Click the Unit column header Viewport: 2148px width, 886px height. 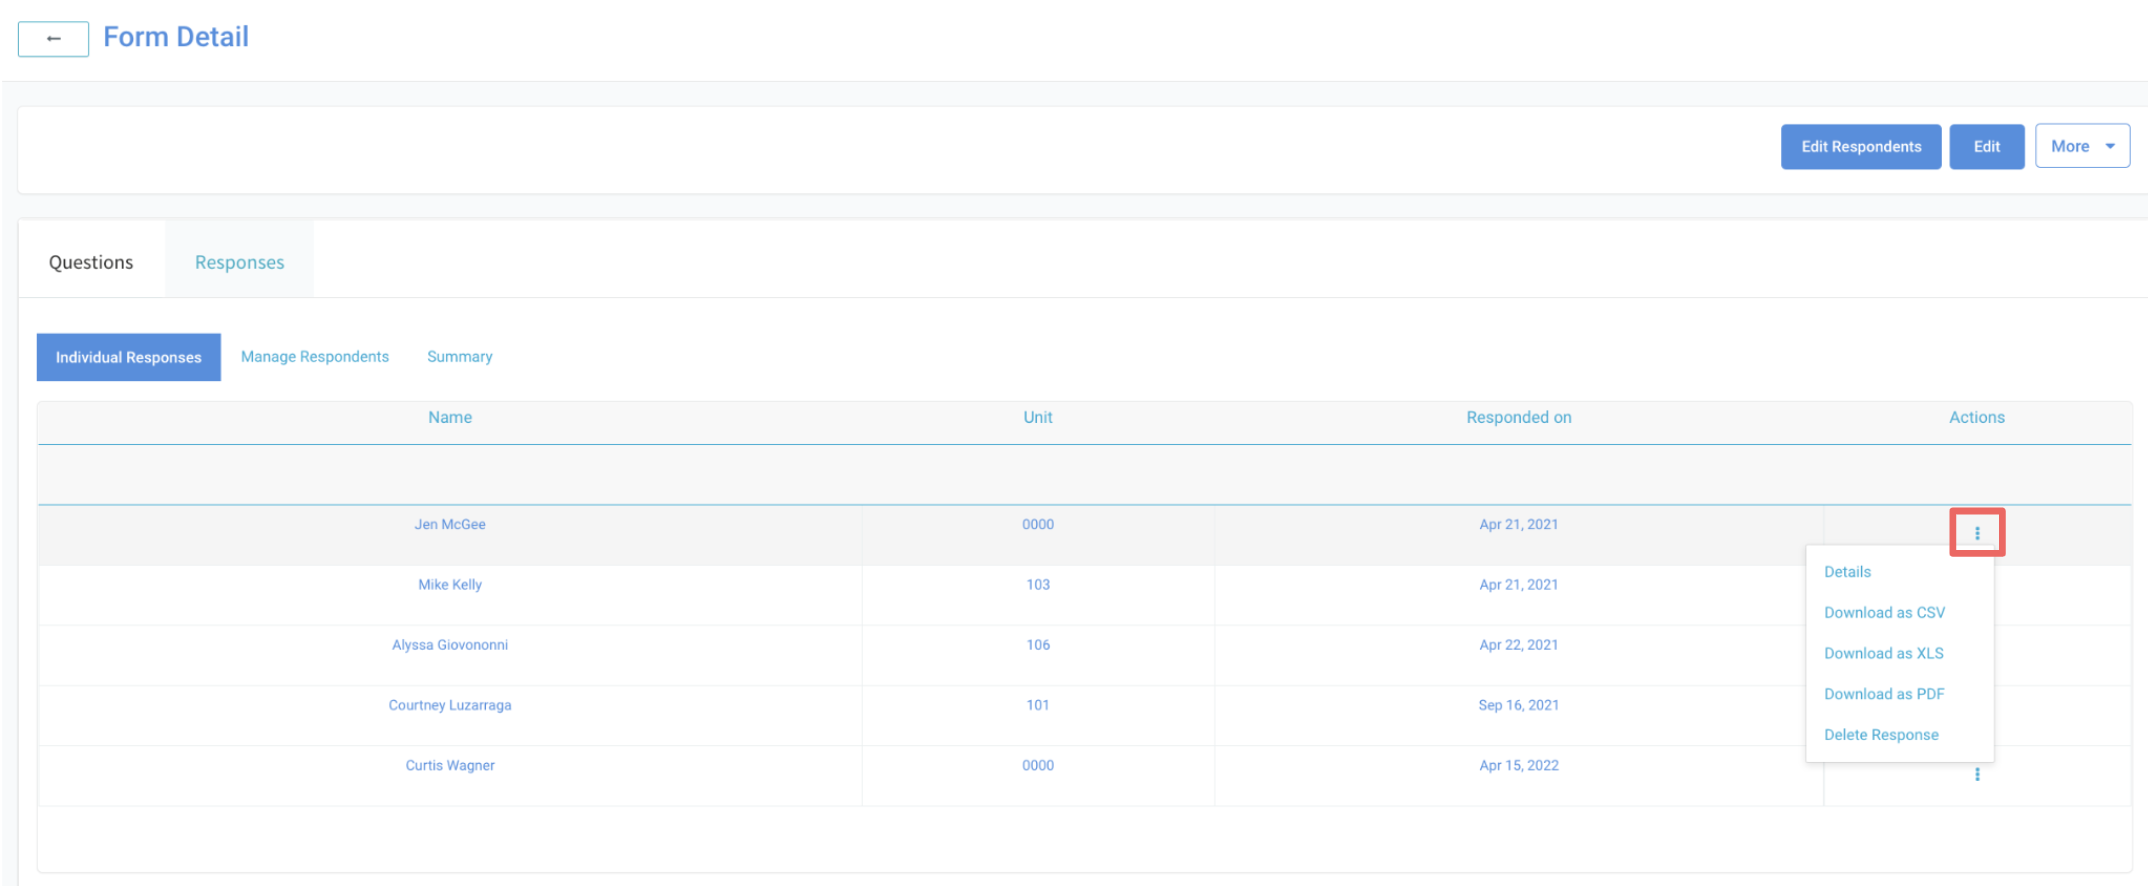tap(1037, 417)
